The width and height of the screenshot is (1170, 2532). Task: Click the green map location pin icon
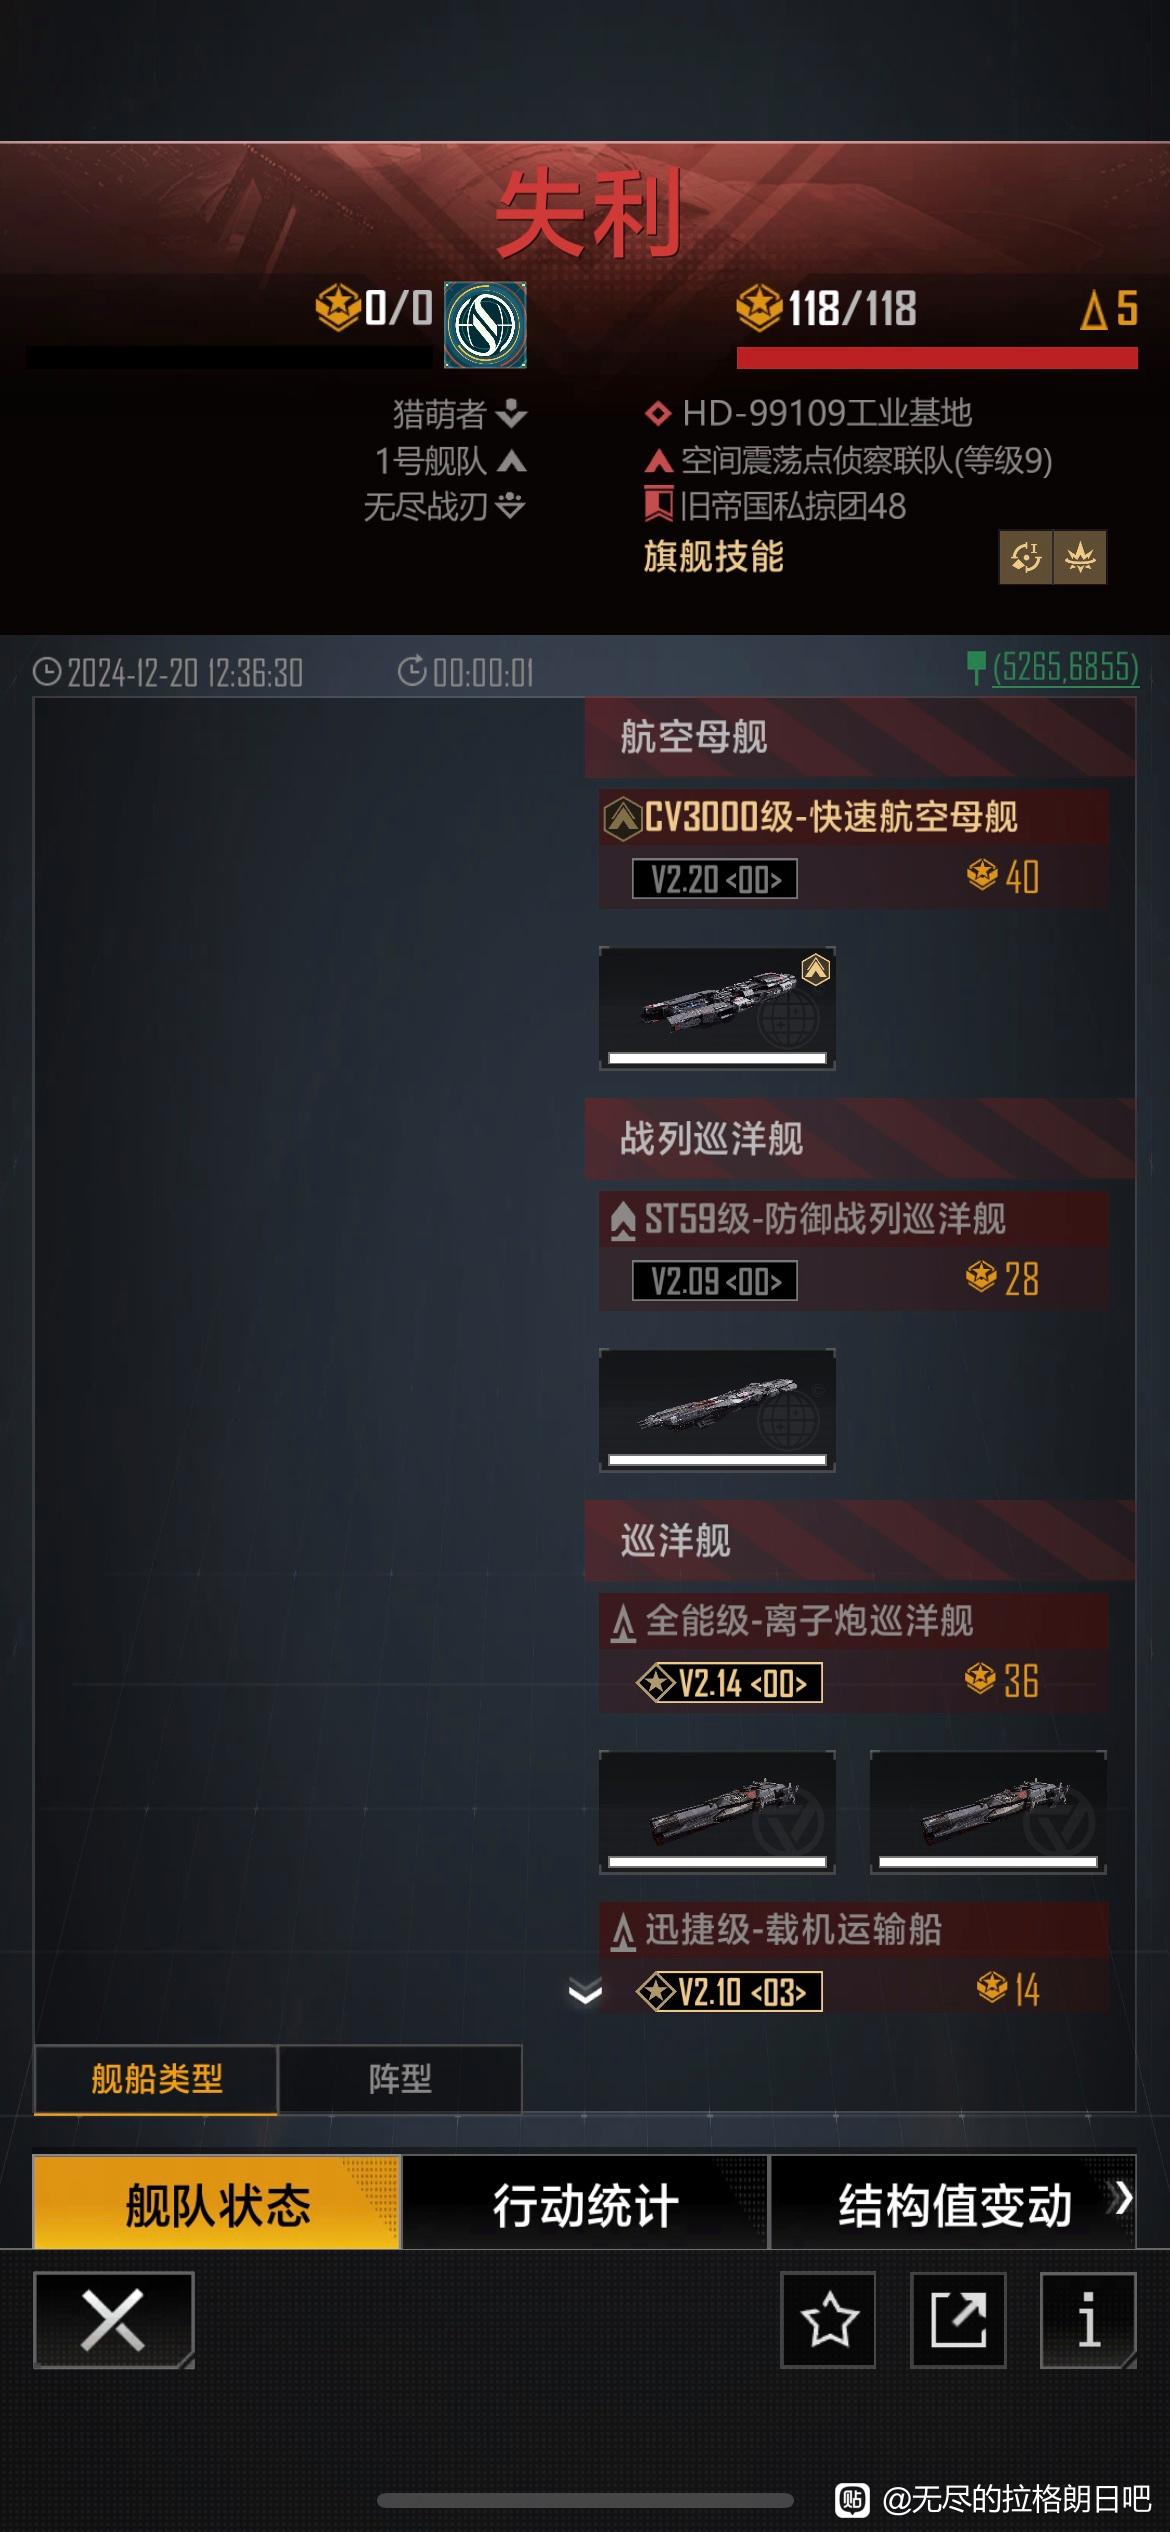976,667
